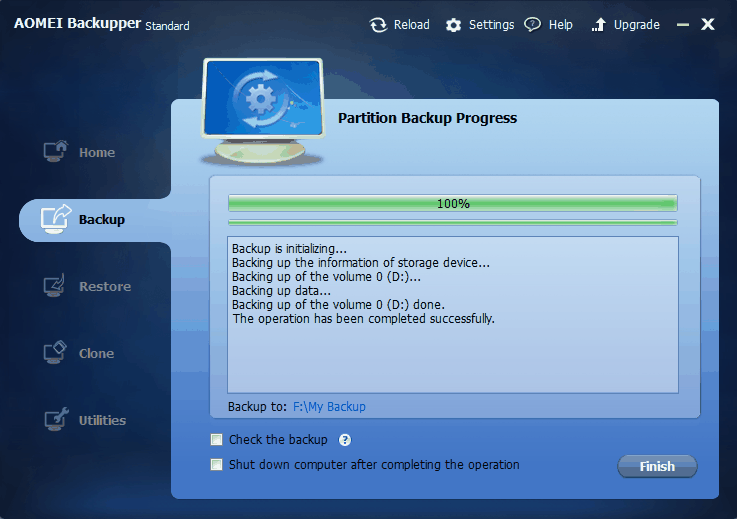Screen dimensions: 737x519
Task: Close the AOMEI Backupper window
Action: coord(707,24)
